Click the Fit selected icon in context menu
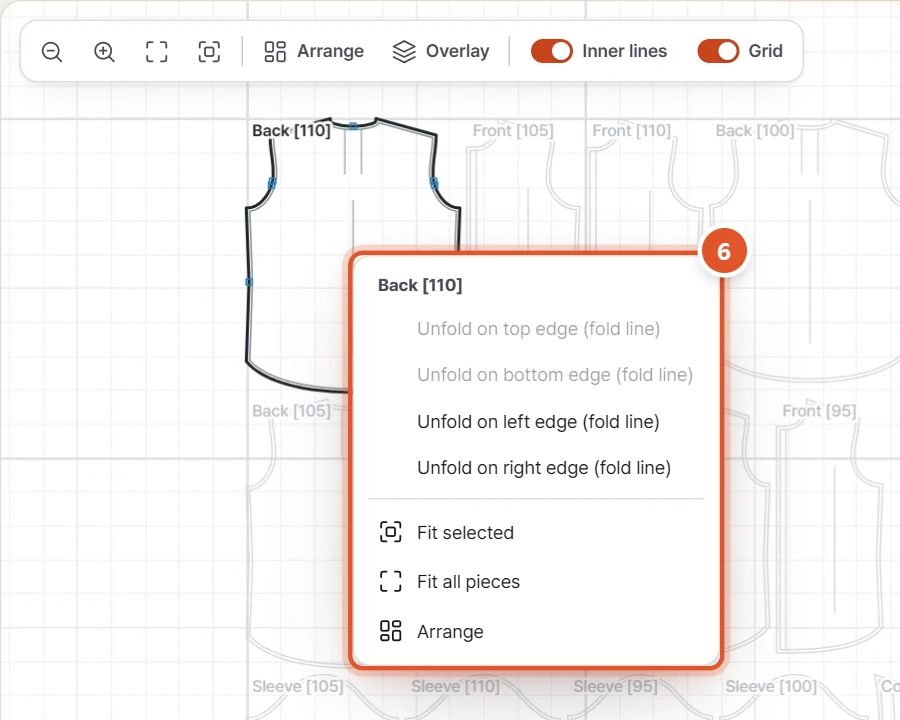The height and width of the screenshot is (720, 900). [390, 532]
